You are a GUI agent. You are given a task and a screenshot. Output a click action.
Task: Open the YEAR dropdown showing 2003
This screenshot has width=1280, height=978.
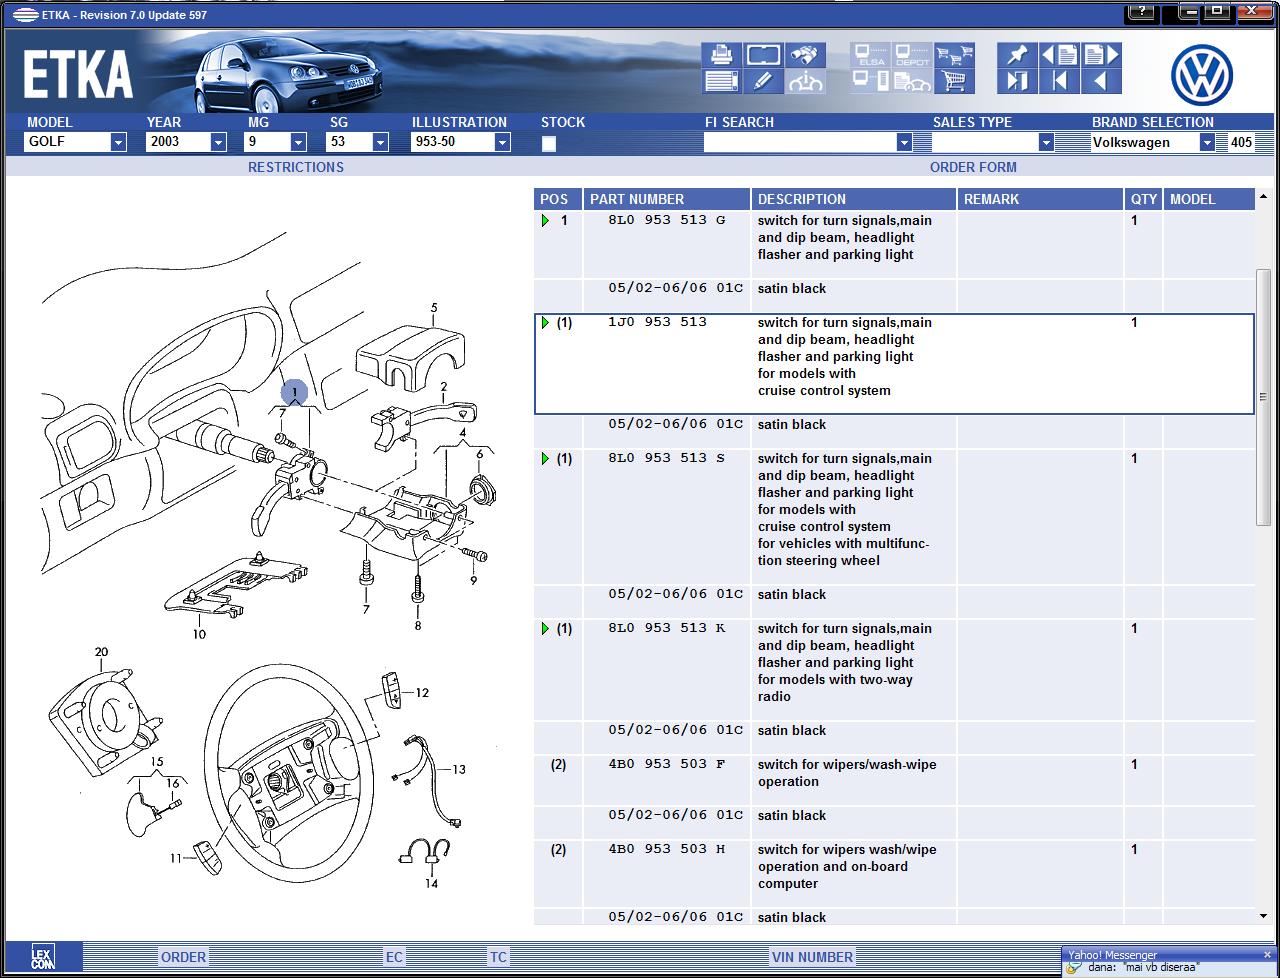tap(218, 142)
